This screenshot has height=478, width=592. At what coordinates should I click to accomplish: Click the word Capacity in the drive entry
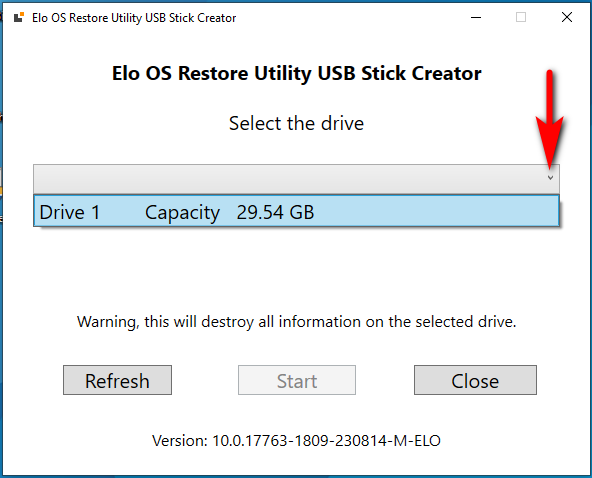click(x=182, y=213)
